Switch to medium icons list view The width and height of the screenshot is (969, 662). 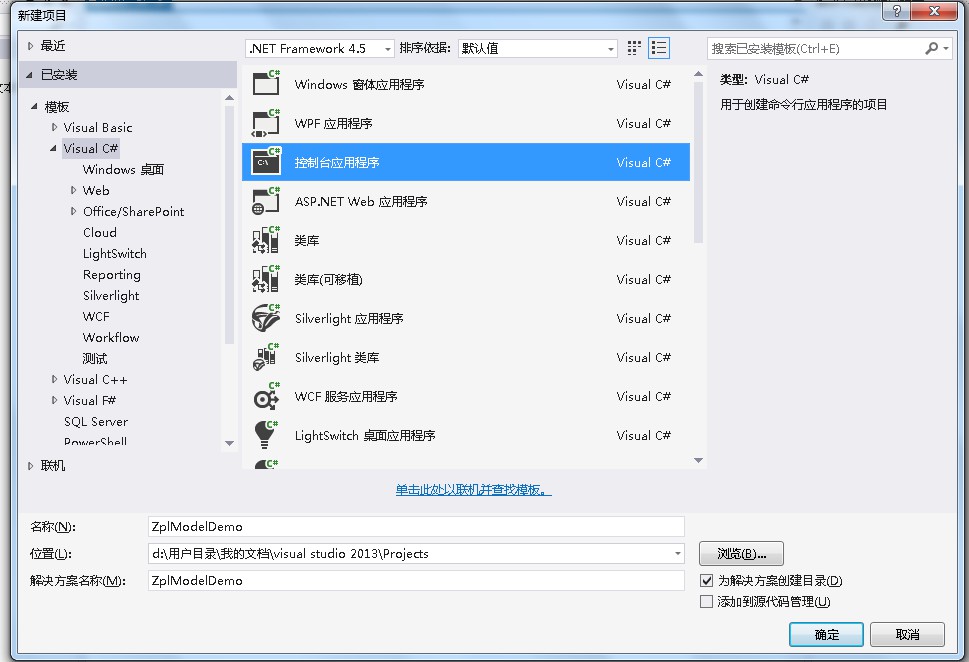coord(659,48)
